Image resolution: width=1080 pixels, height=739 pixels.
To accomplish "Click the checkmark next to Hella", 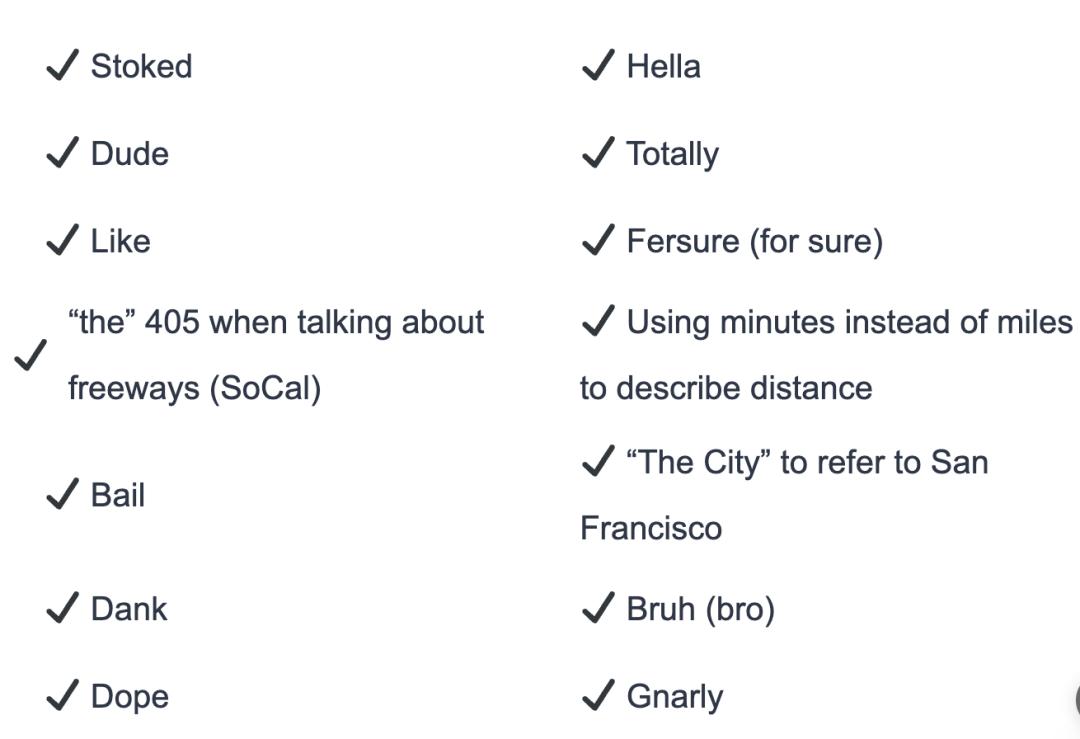I will tap(597, 67).
